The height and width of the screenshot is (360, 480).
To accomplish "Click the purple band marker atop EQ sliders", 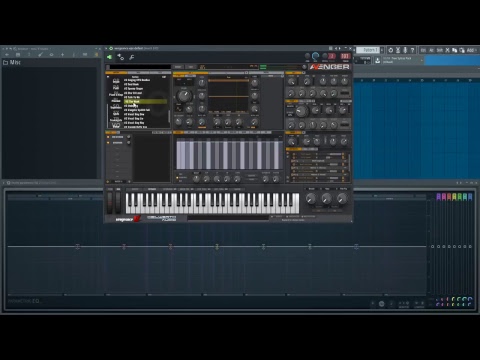I will [439, 197].
